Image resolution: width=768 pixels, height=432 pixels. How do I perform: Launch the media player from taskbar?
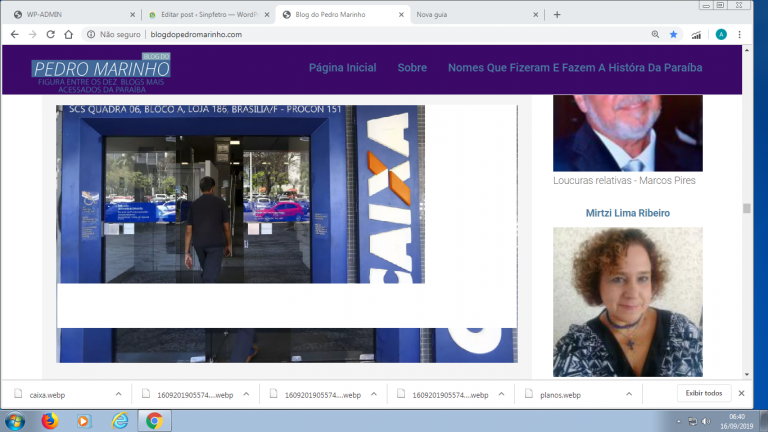click(84, 421)
